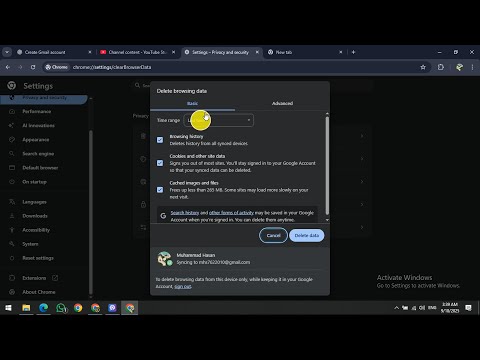The height and width of the screenshot is (360, 480).
Task: Close the Create Gmail account tab
Action: (90, 52)
